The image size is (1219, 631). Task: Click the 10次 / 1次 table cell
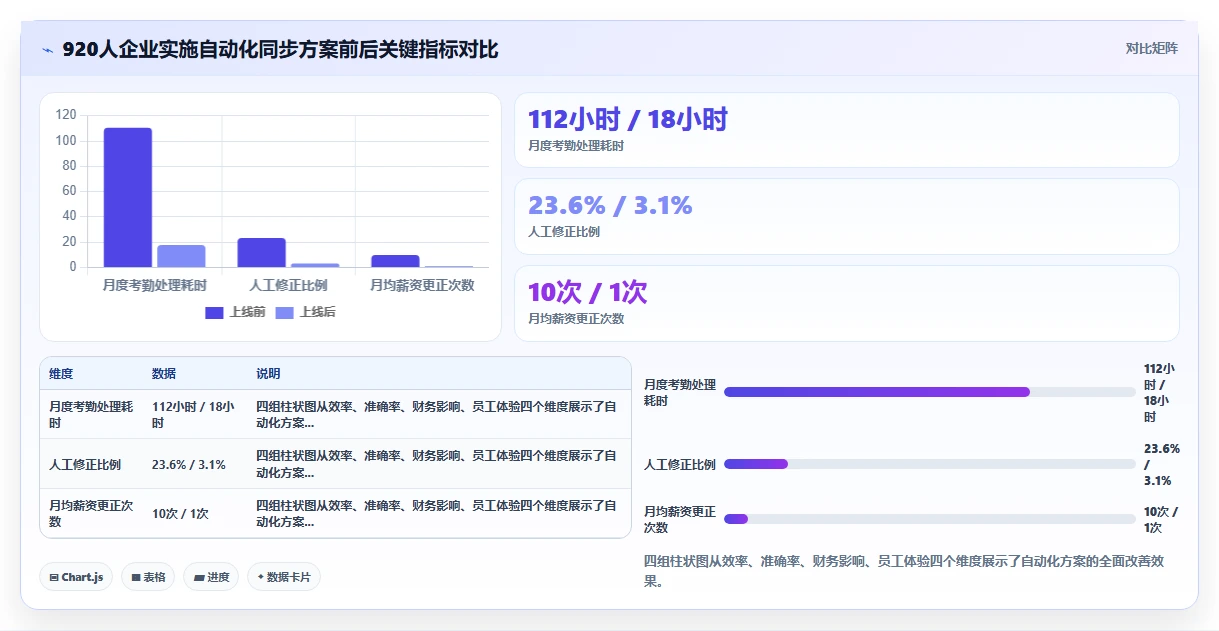coord(195,514)
